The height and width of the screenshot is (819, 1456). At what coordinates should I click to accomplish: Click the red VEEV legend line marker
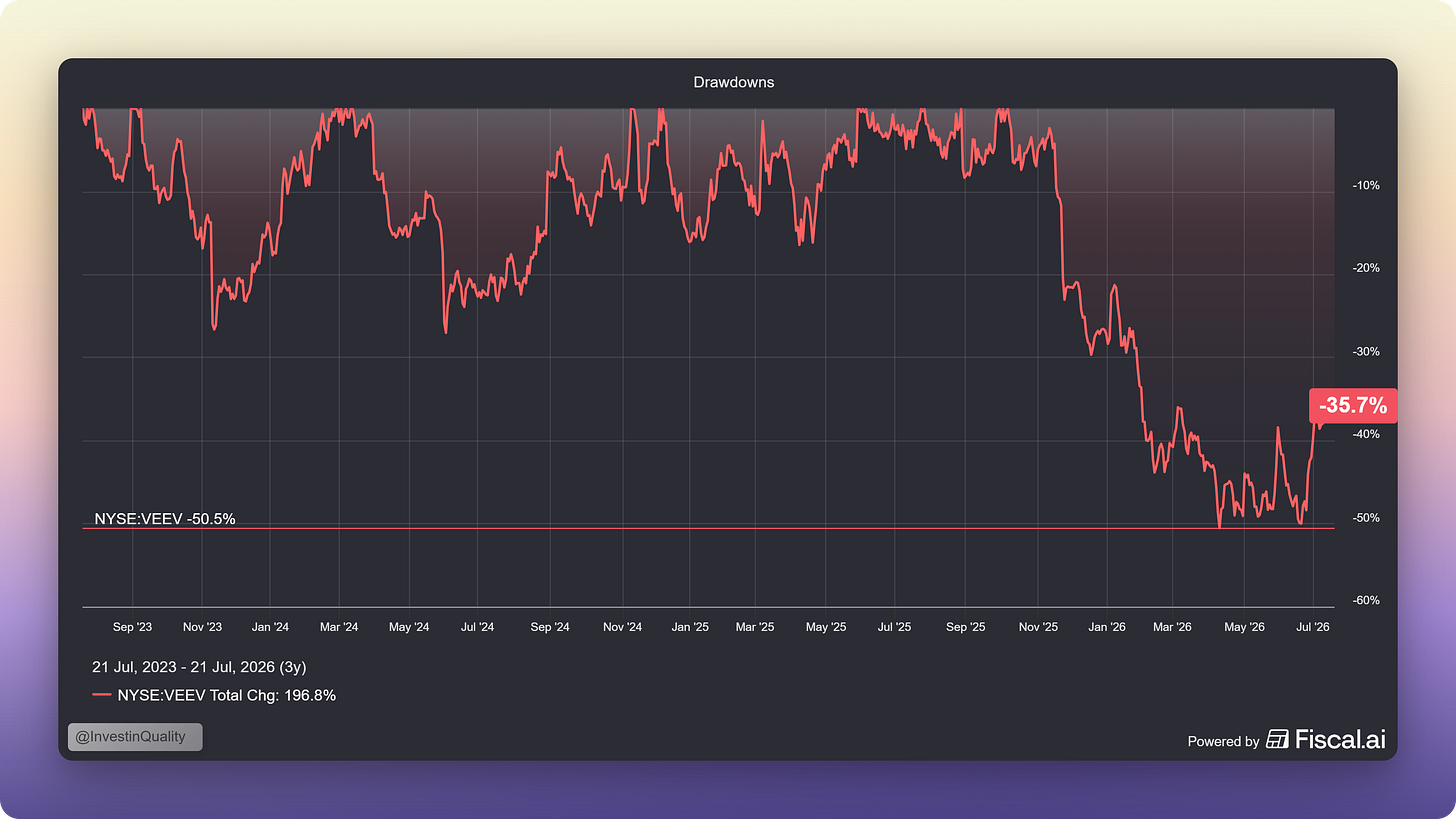(x=101, y=695)
